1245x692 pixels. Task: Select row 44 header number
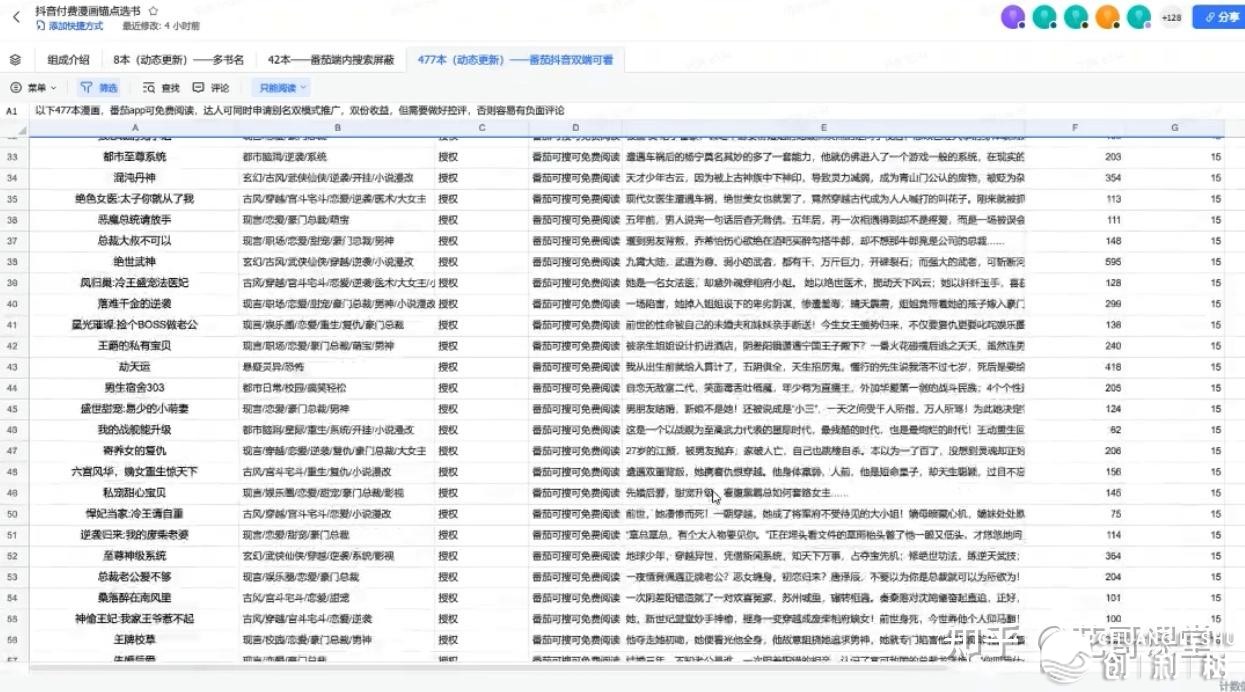coord(13,388)
